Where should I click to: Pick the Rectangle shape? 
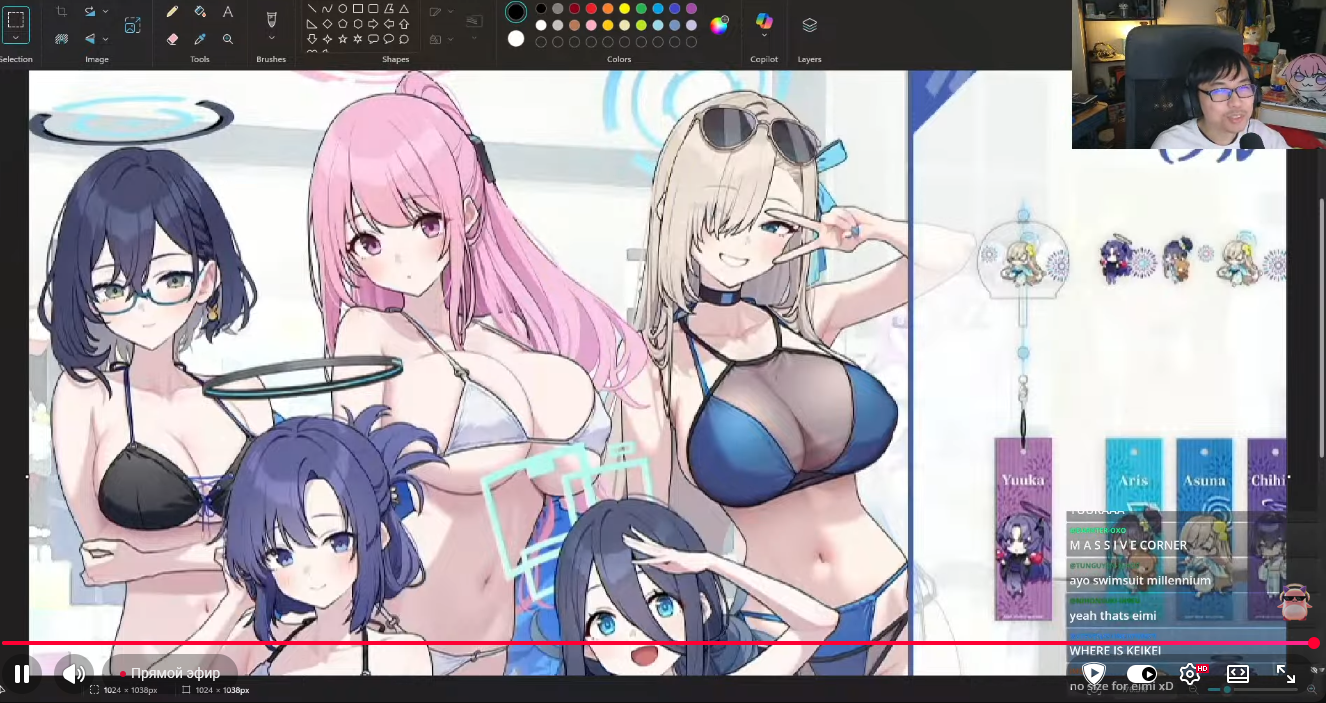pos(358,9)
